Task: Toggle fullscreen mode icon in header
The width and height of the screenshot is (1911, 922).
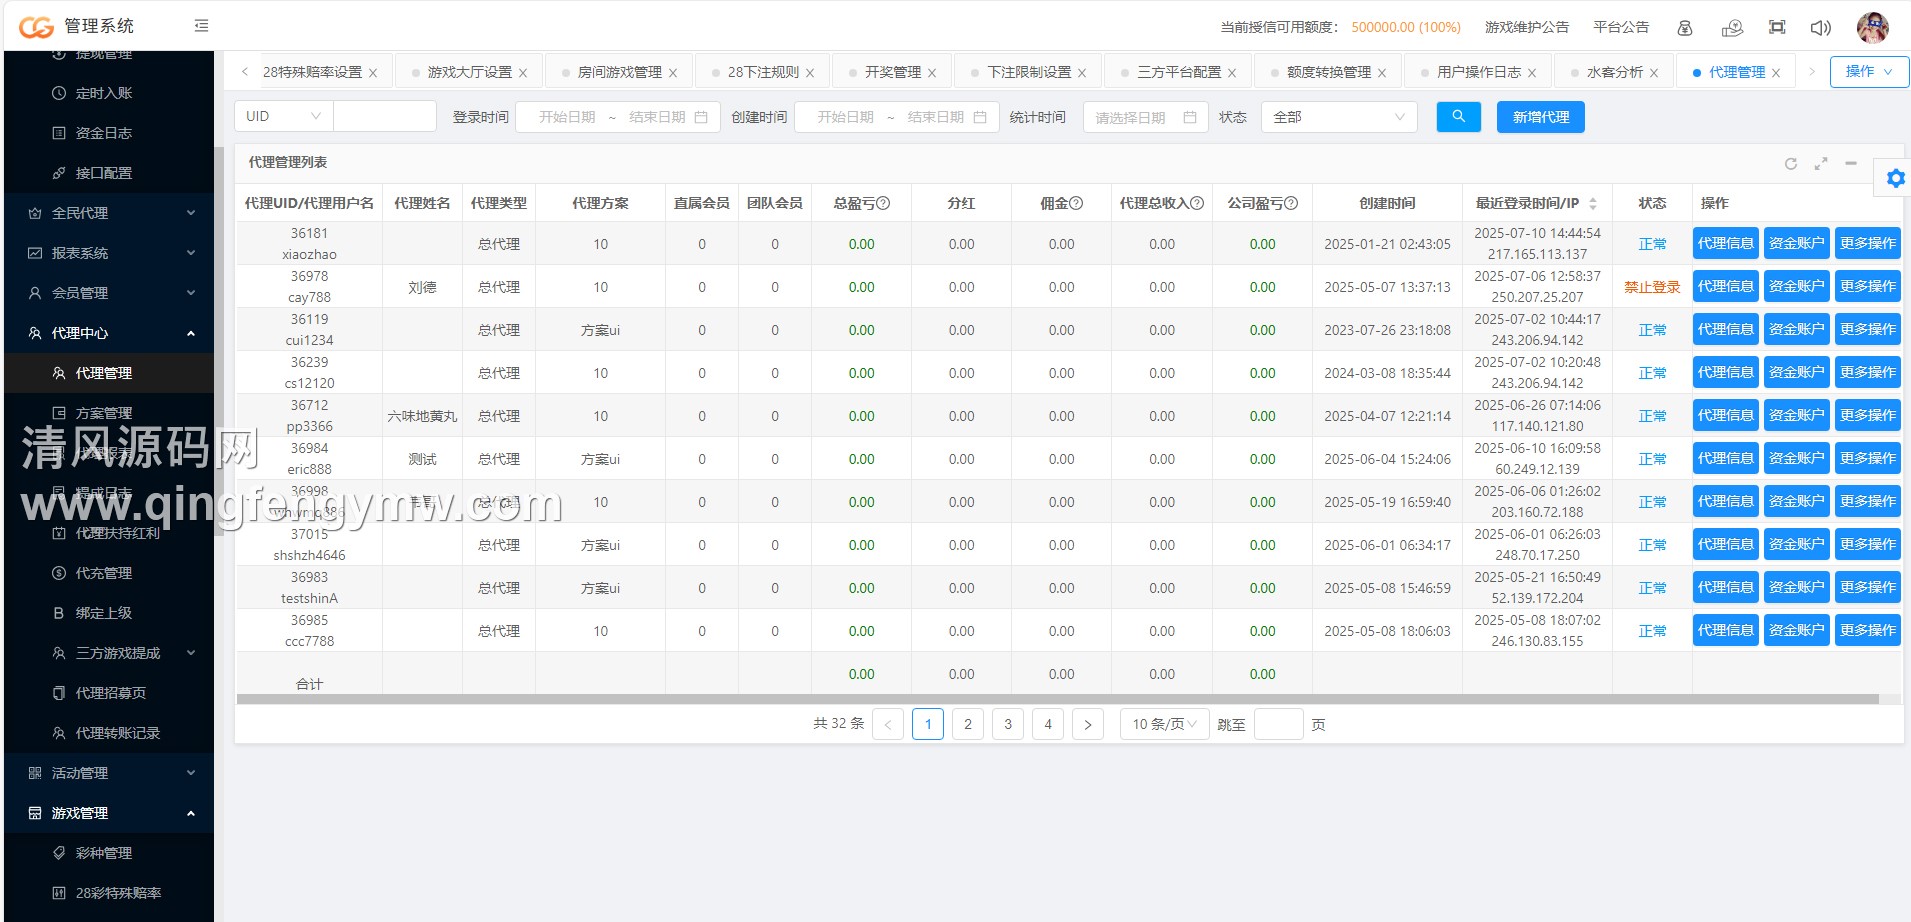Action: (x=1777, y=27)
